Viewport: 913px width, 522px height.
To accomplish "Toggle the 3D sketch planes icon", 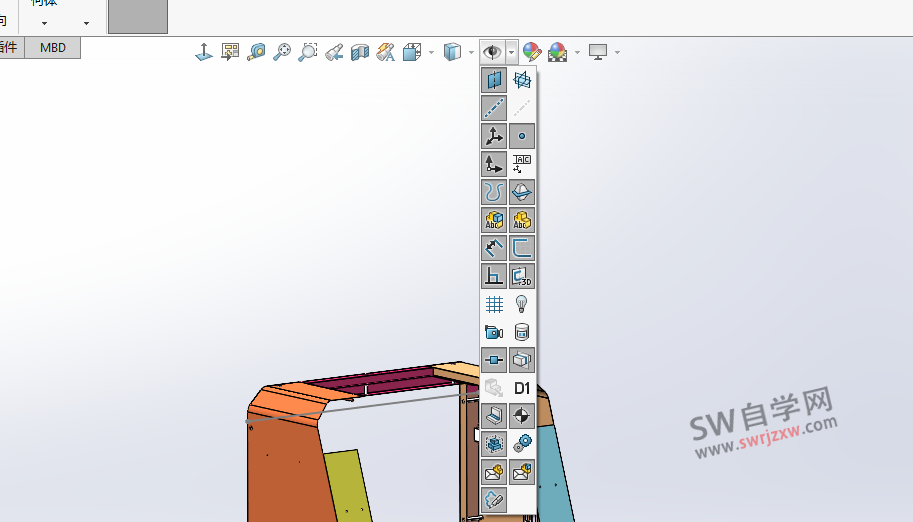I will point(522,276).
